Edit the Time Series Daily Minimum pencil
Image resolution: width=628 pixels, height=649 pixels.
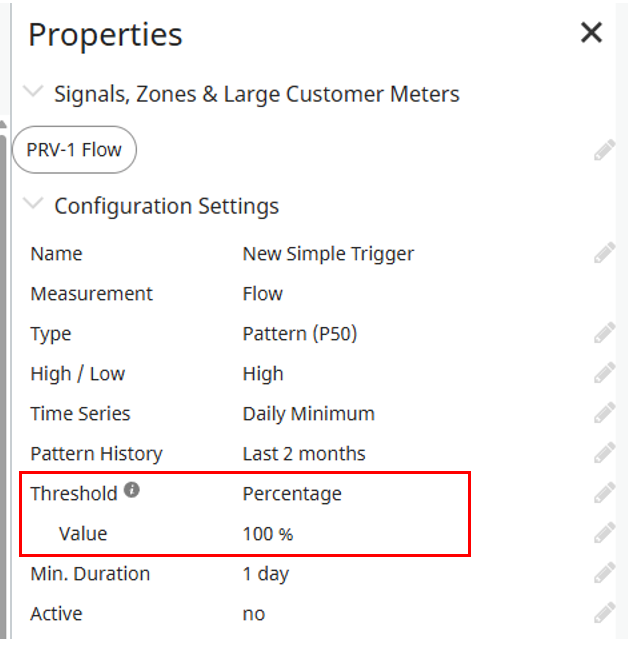[604, 413]
